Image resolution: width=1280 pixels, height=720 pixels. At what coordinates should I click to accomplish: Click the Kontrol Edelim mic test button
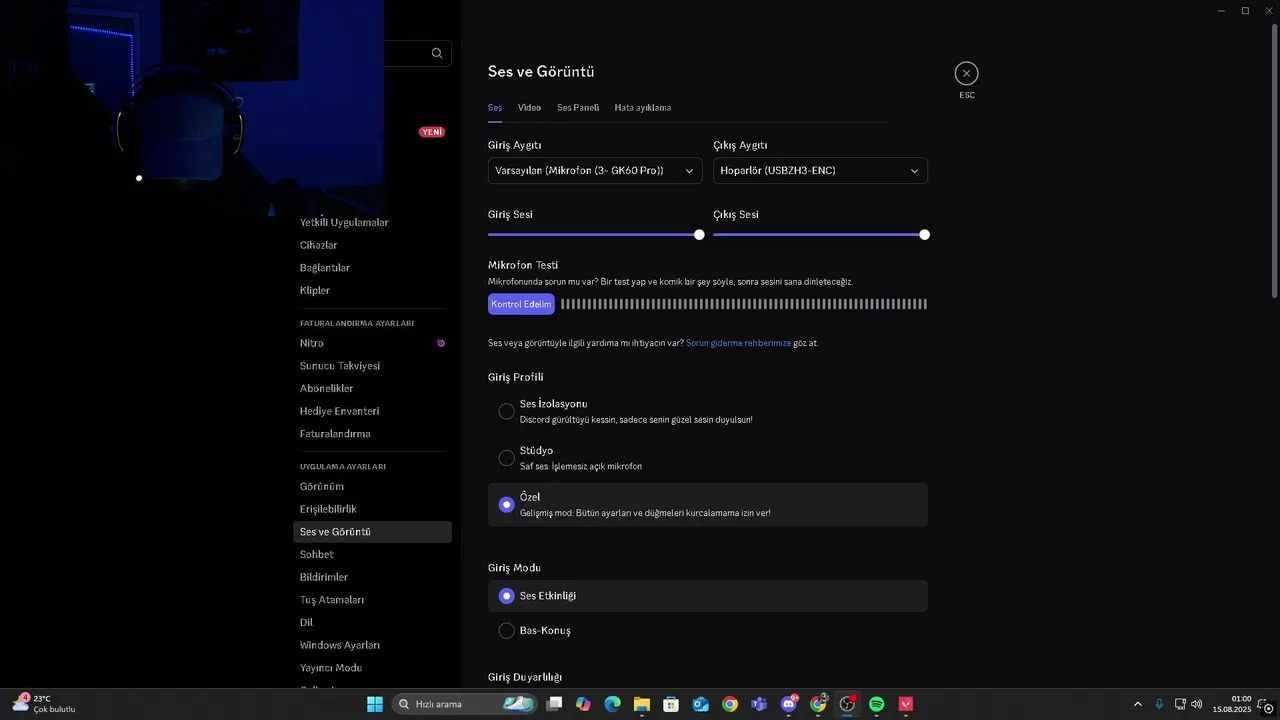tap(521, 304)
